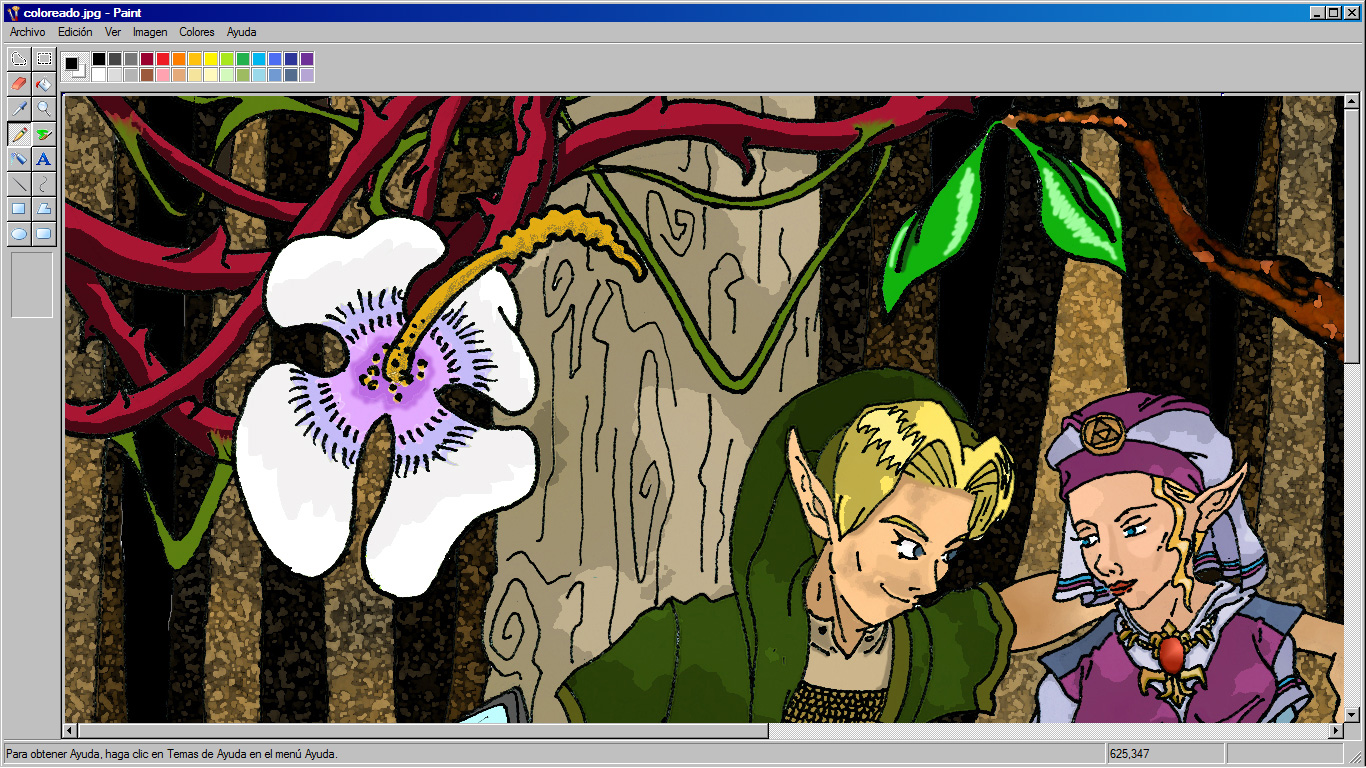Pick the dark gray swatch in top row

(x=115, y=59)
